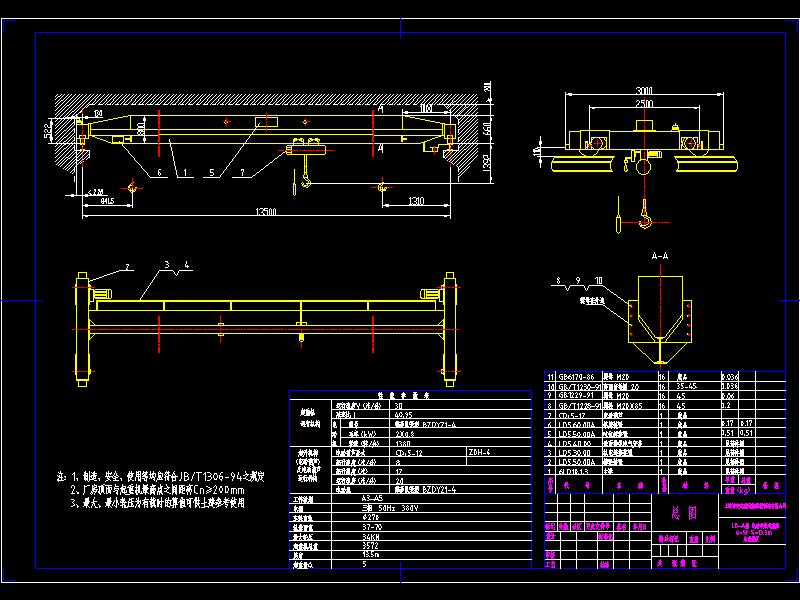Screen dimensions: 800x600
Task: Click the 12500 span dimension text
Action: coord(265,211)
